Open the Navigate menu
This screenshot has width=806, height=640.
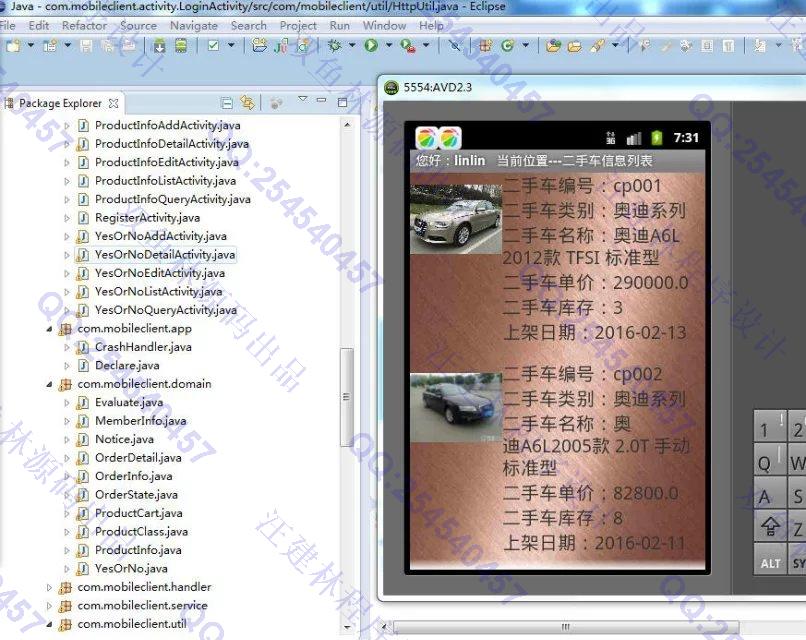[194, 25]
